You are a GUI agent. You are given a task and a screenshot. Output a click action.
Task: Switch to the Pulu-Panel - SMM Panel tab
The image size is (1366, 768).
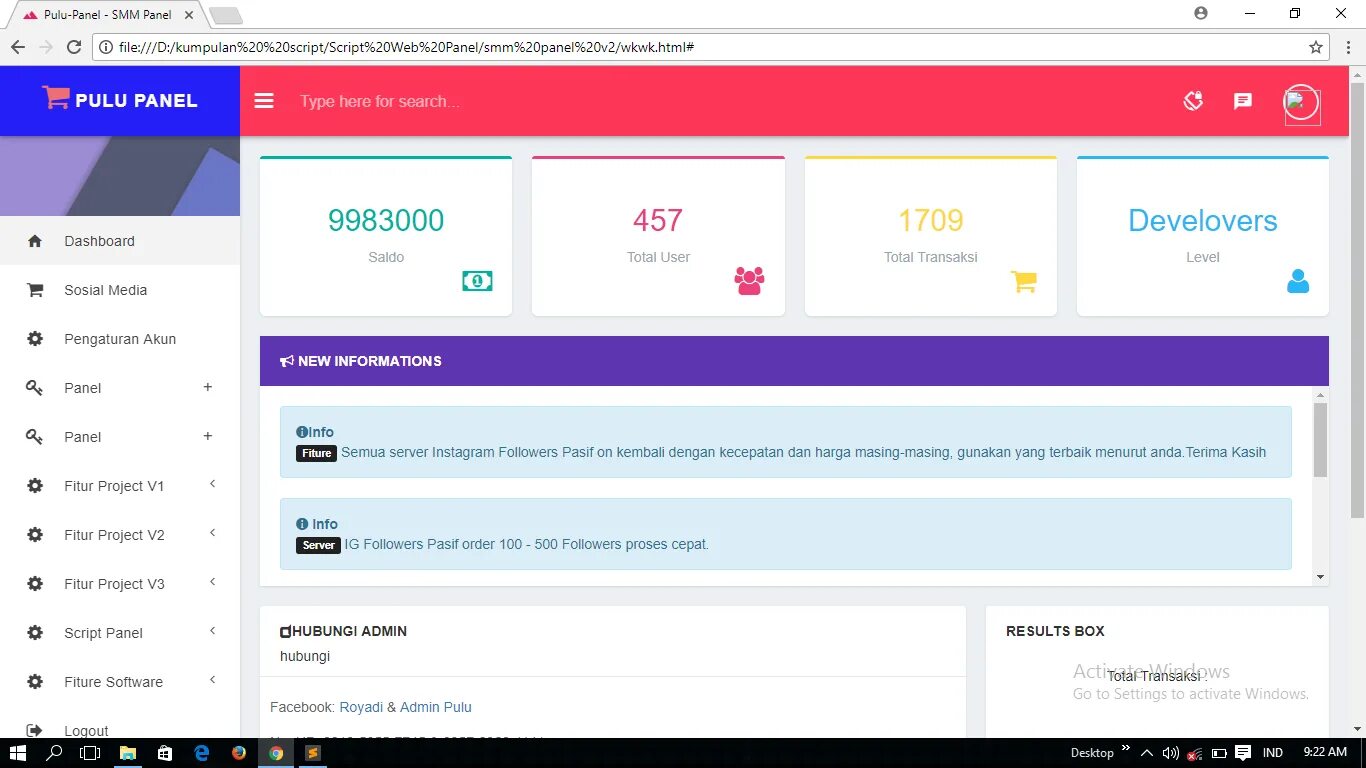pos(107,15)
